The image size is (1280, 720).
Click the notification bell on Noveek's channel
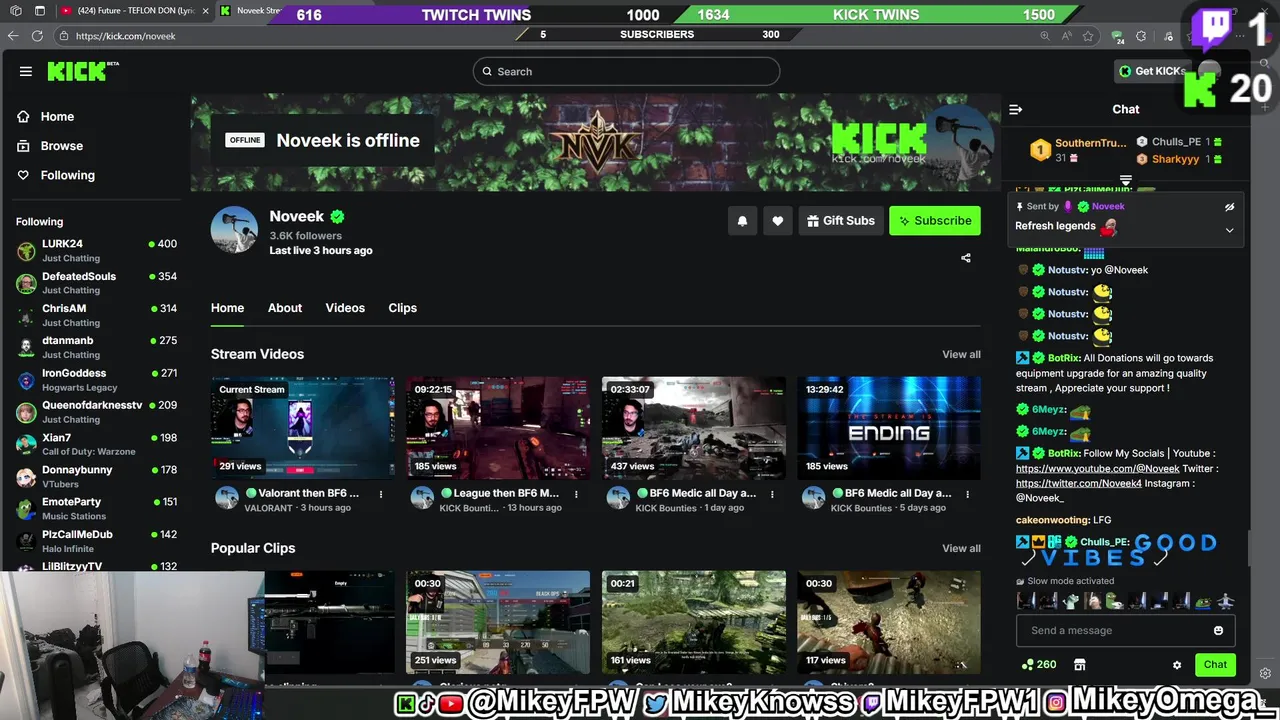(742, 221)
